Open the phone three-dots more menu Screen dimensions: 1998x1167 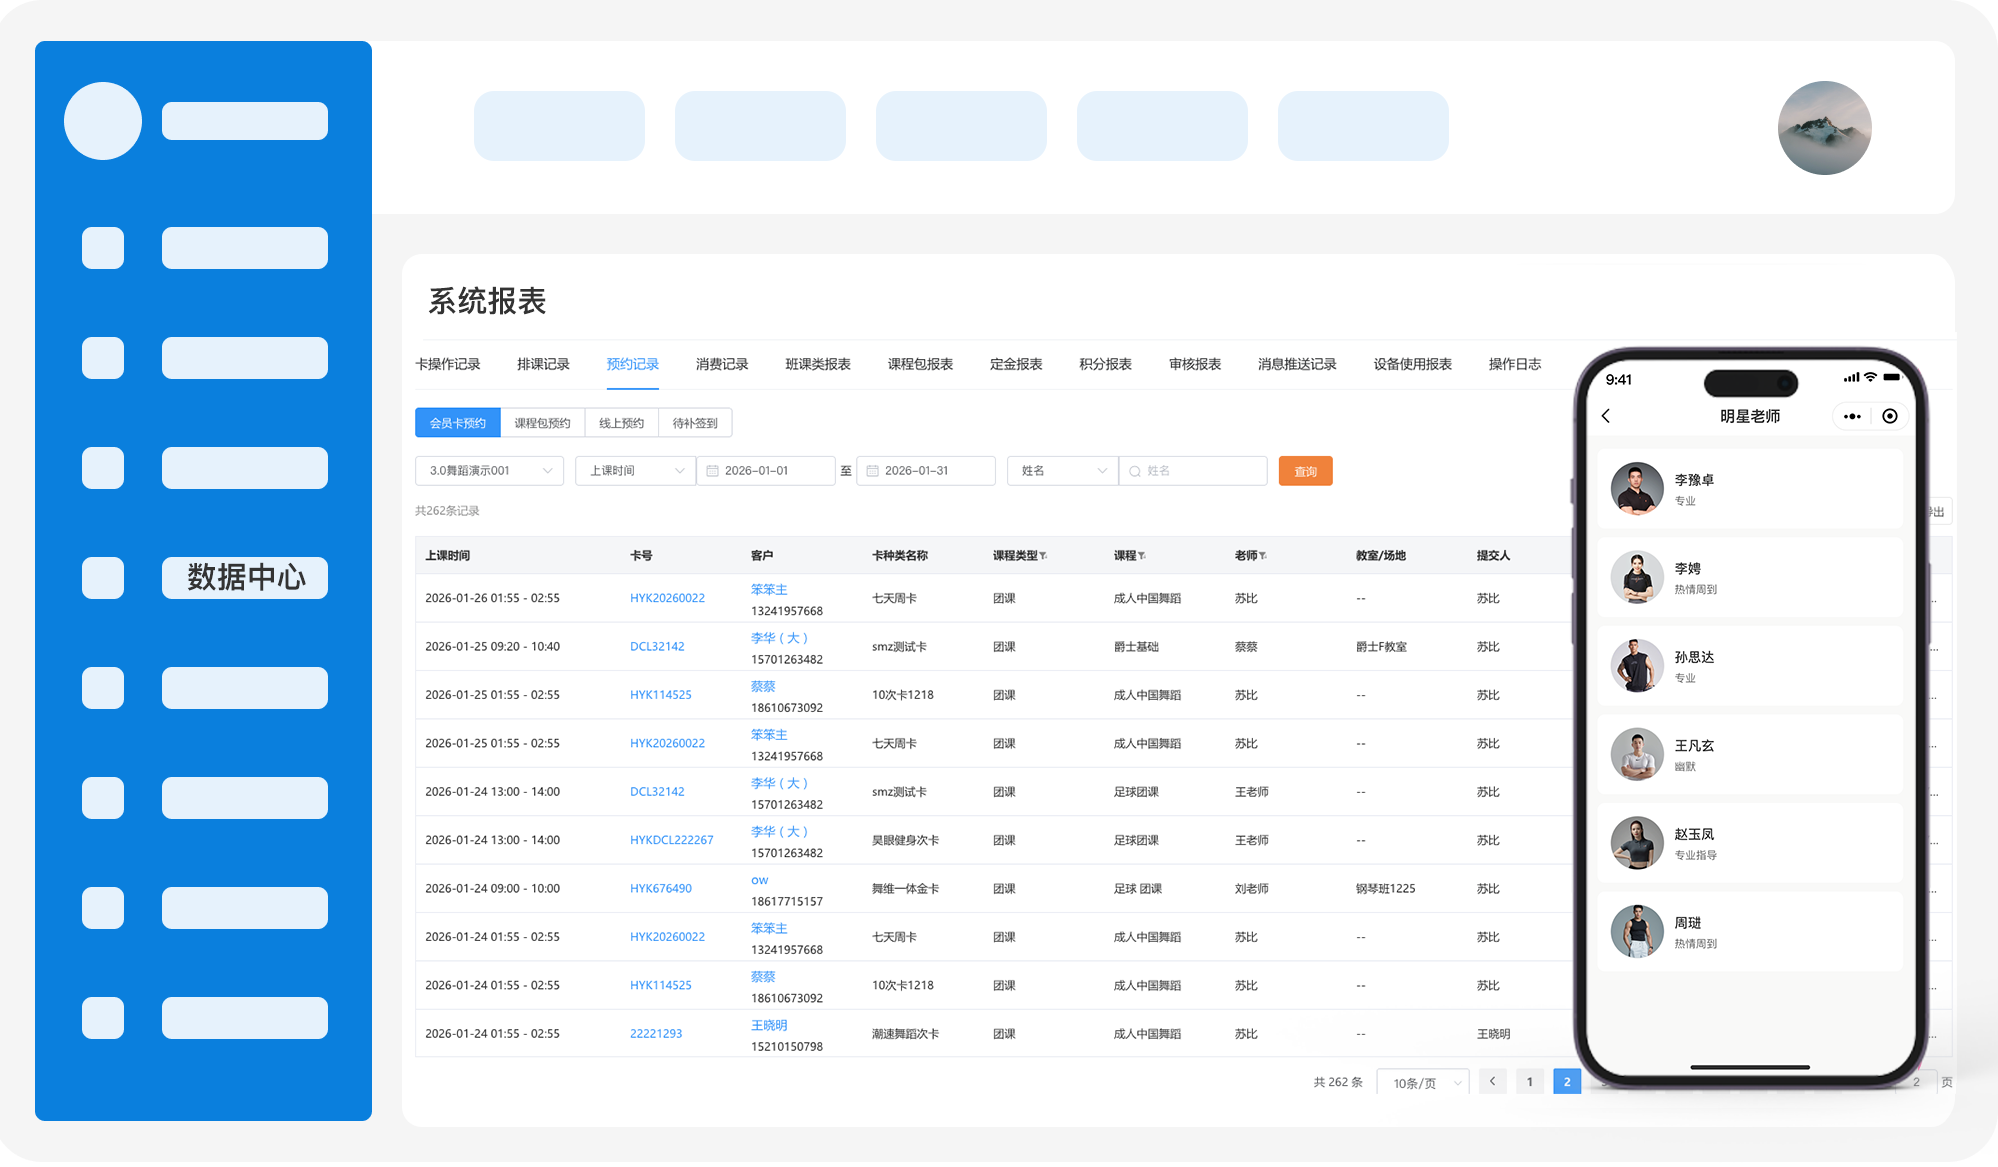[x=1852, y=416]
